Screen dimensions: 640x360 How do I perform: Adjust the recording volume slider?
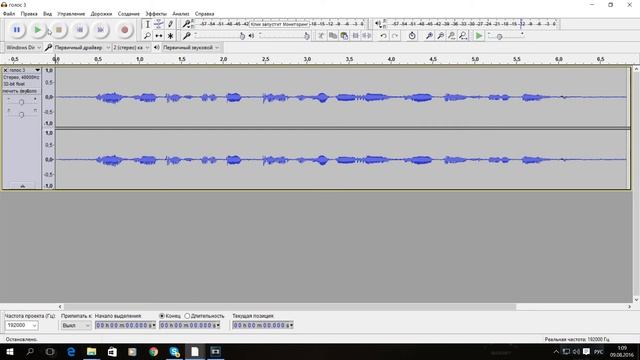[219, 36]
